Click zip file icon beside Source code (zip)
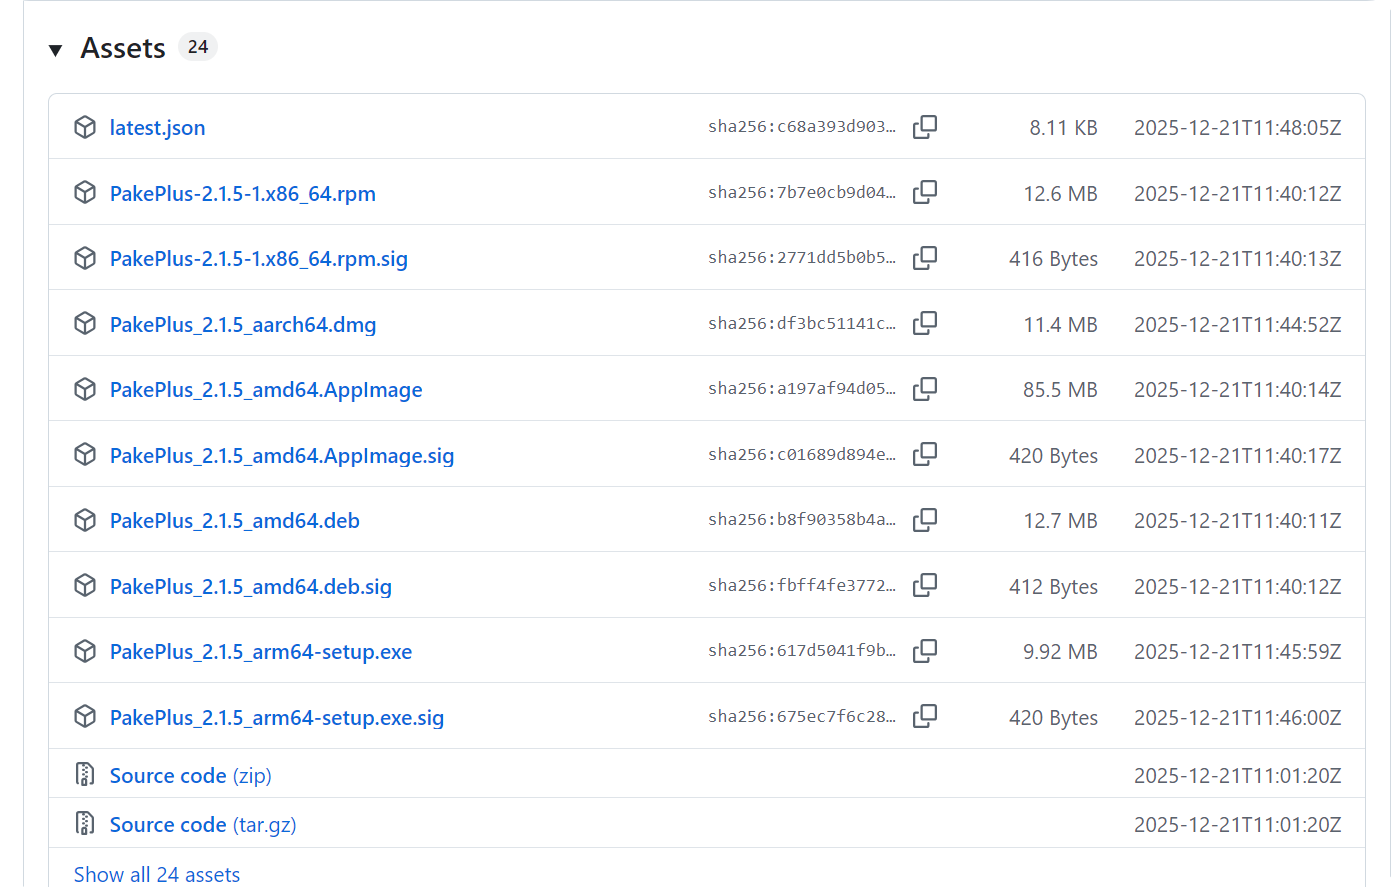This screenshot has height=887, width=1396. click(x=85, y=774)
